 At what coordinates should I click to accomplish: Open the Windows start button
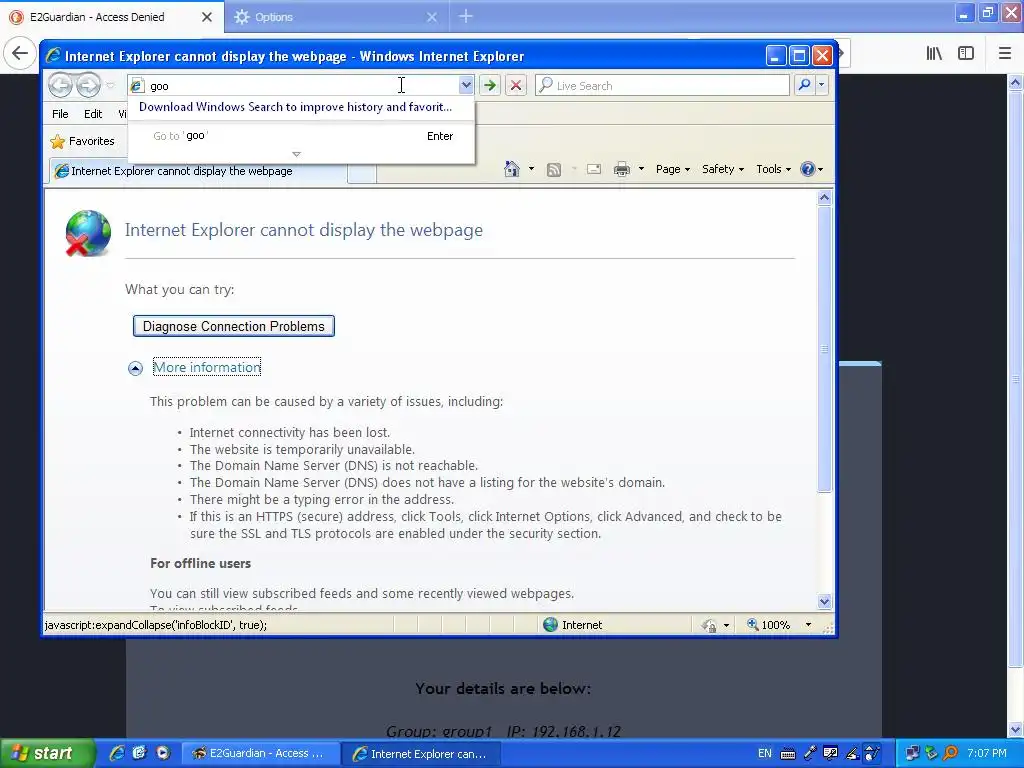pyautogui.click(x=47, y=753)
